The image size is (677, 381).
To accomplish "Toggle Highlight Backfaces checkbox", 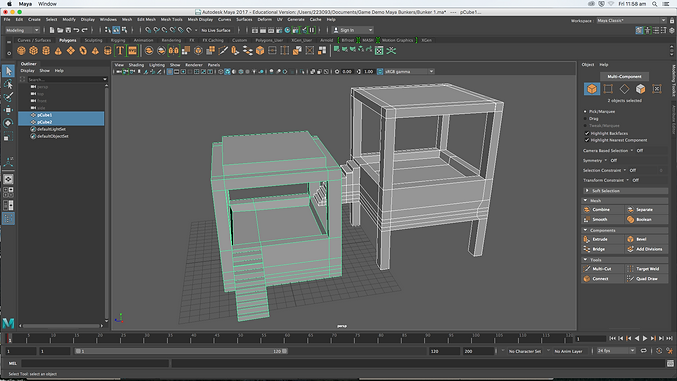I will pos(587,133).
